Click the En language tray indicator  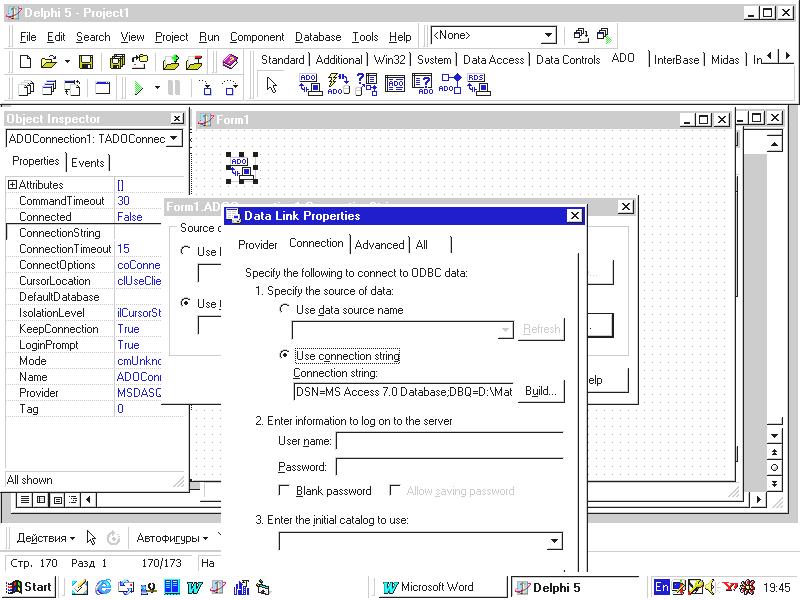tap(661, 587)
